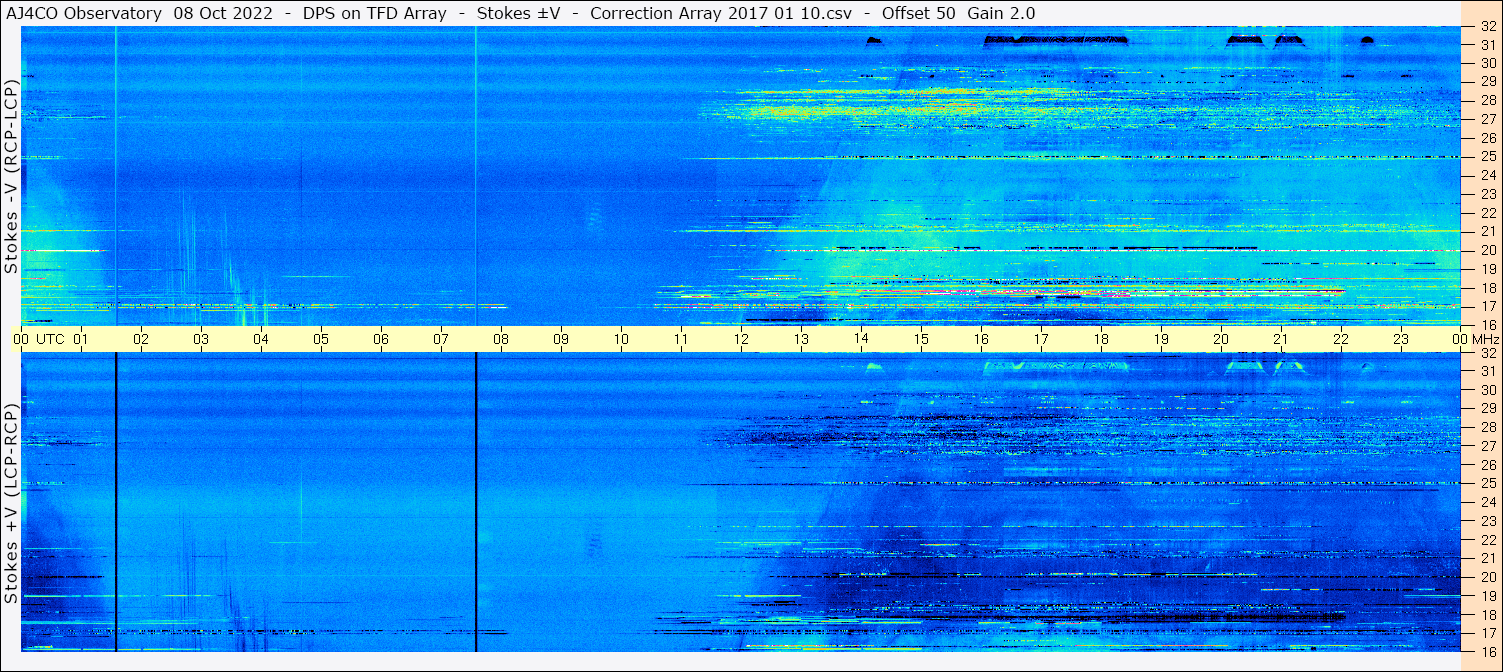The image size is (1503, 672).
Task: Select the 02 hour mark on the time axis
Action: (141, 339)
